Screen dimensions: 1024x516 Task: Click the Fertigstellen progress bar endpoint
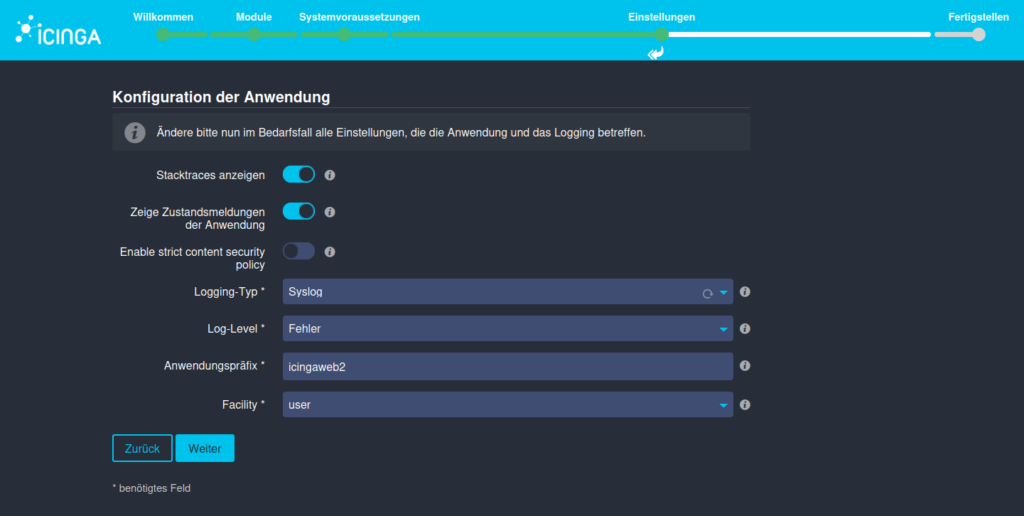click(x=978, y=34)
